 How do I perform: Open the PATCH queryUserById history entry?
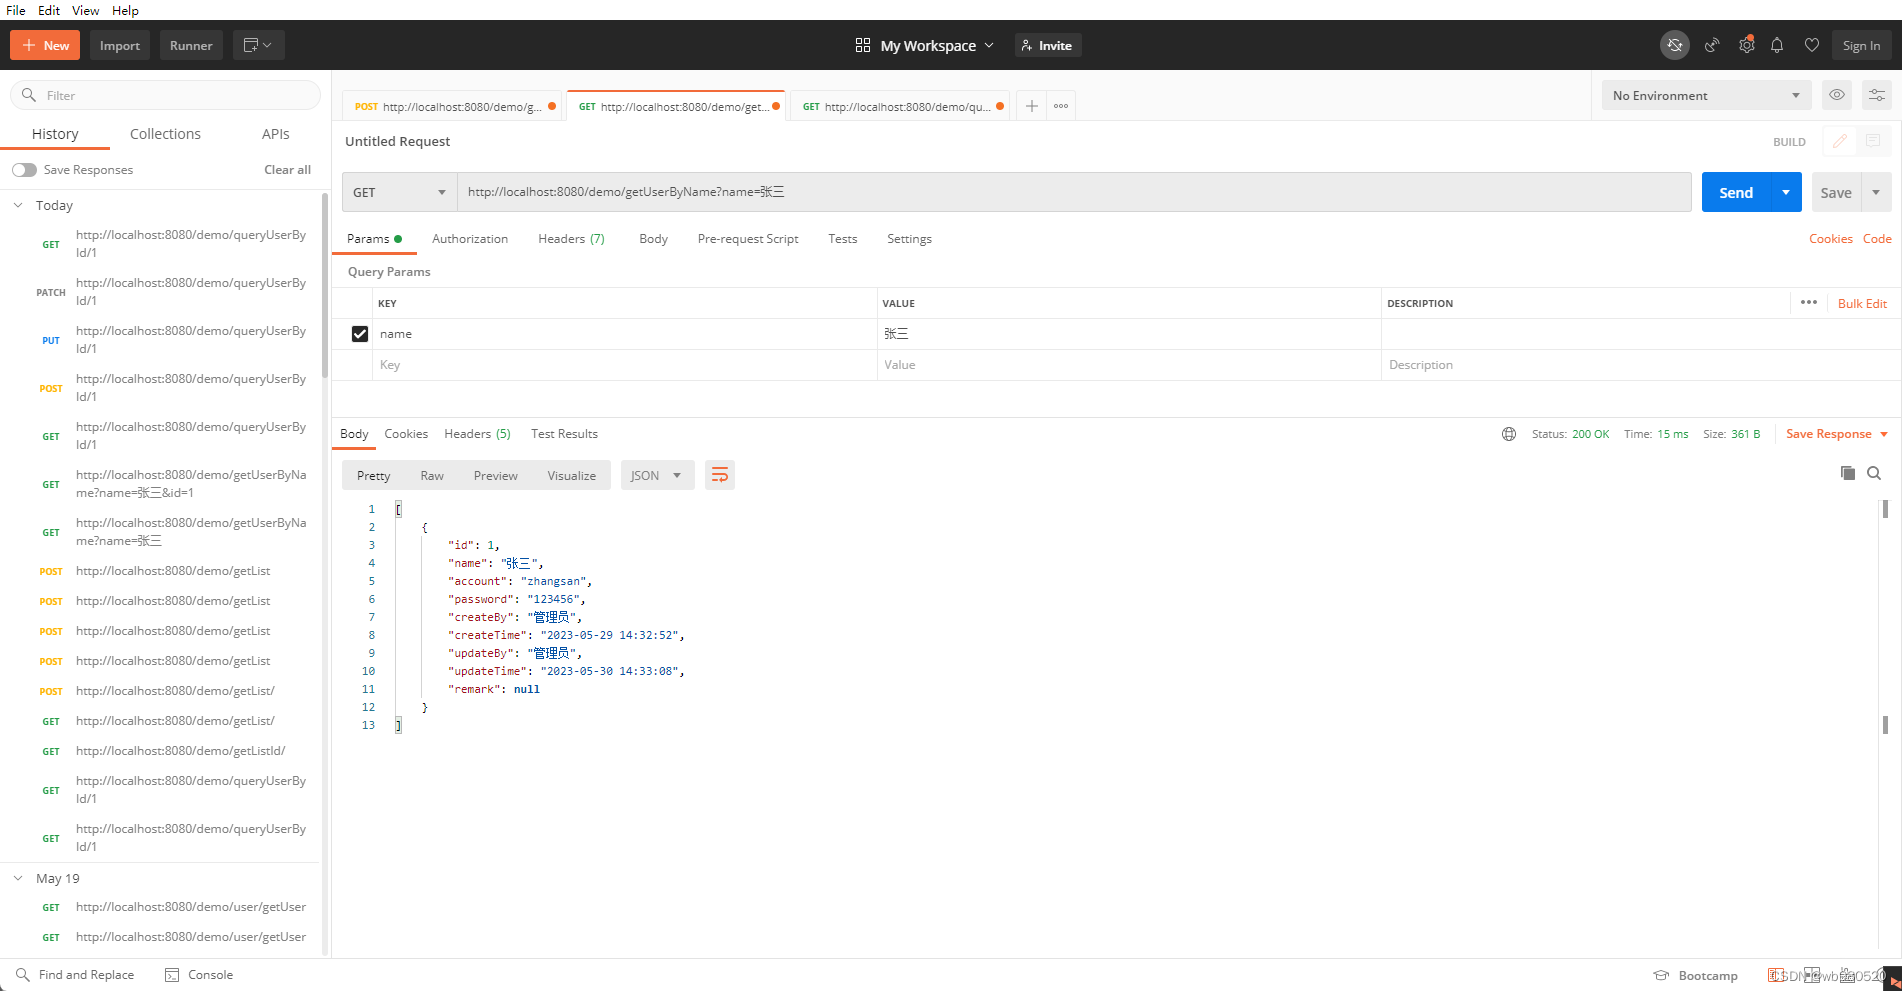164,292
